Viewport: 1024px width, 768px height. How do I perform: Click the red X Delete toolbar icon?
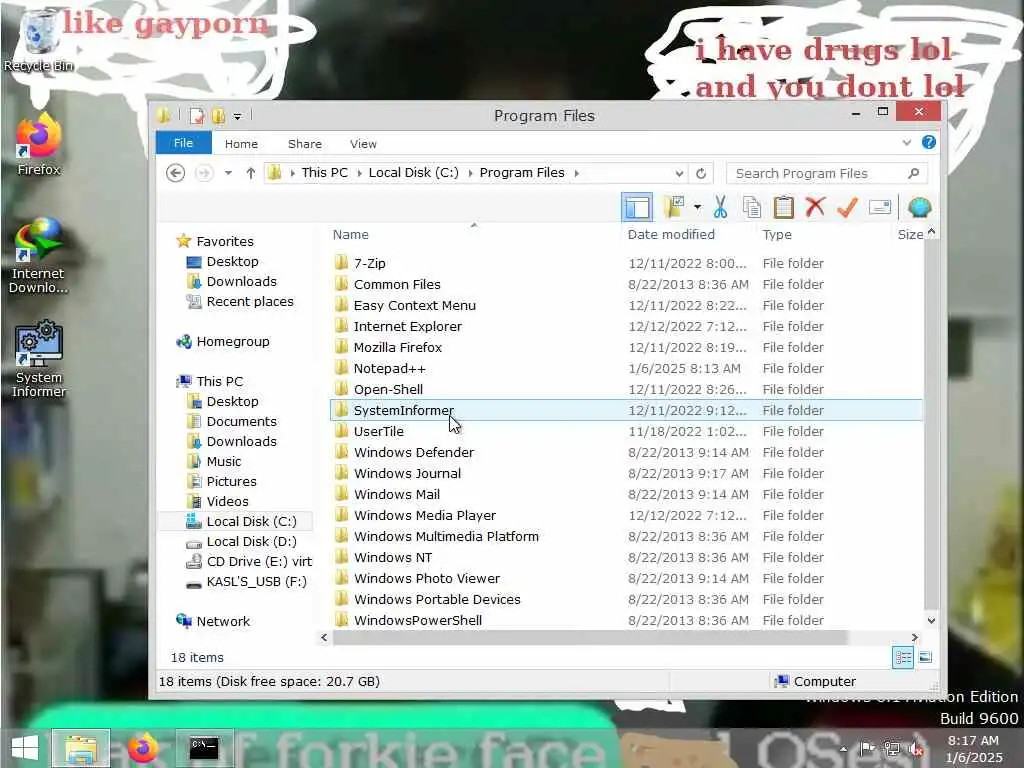tap(815, 207)
